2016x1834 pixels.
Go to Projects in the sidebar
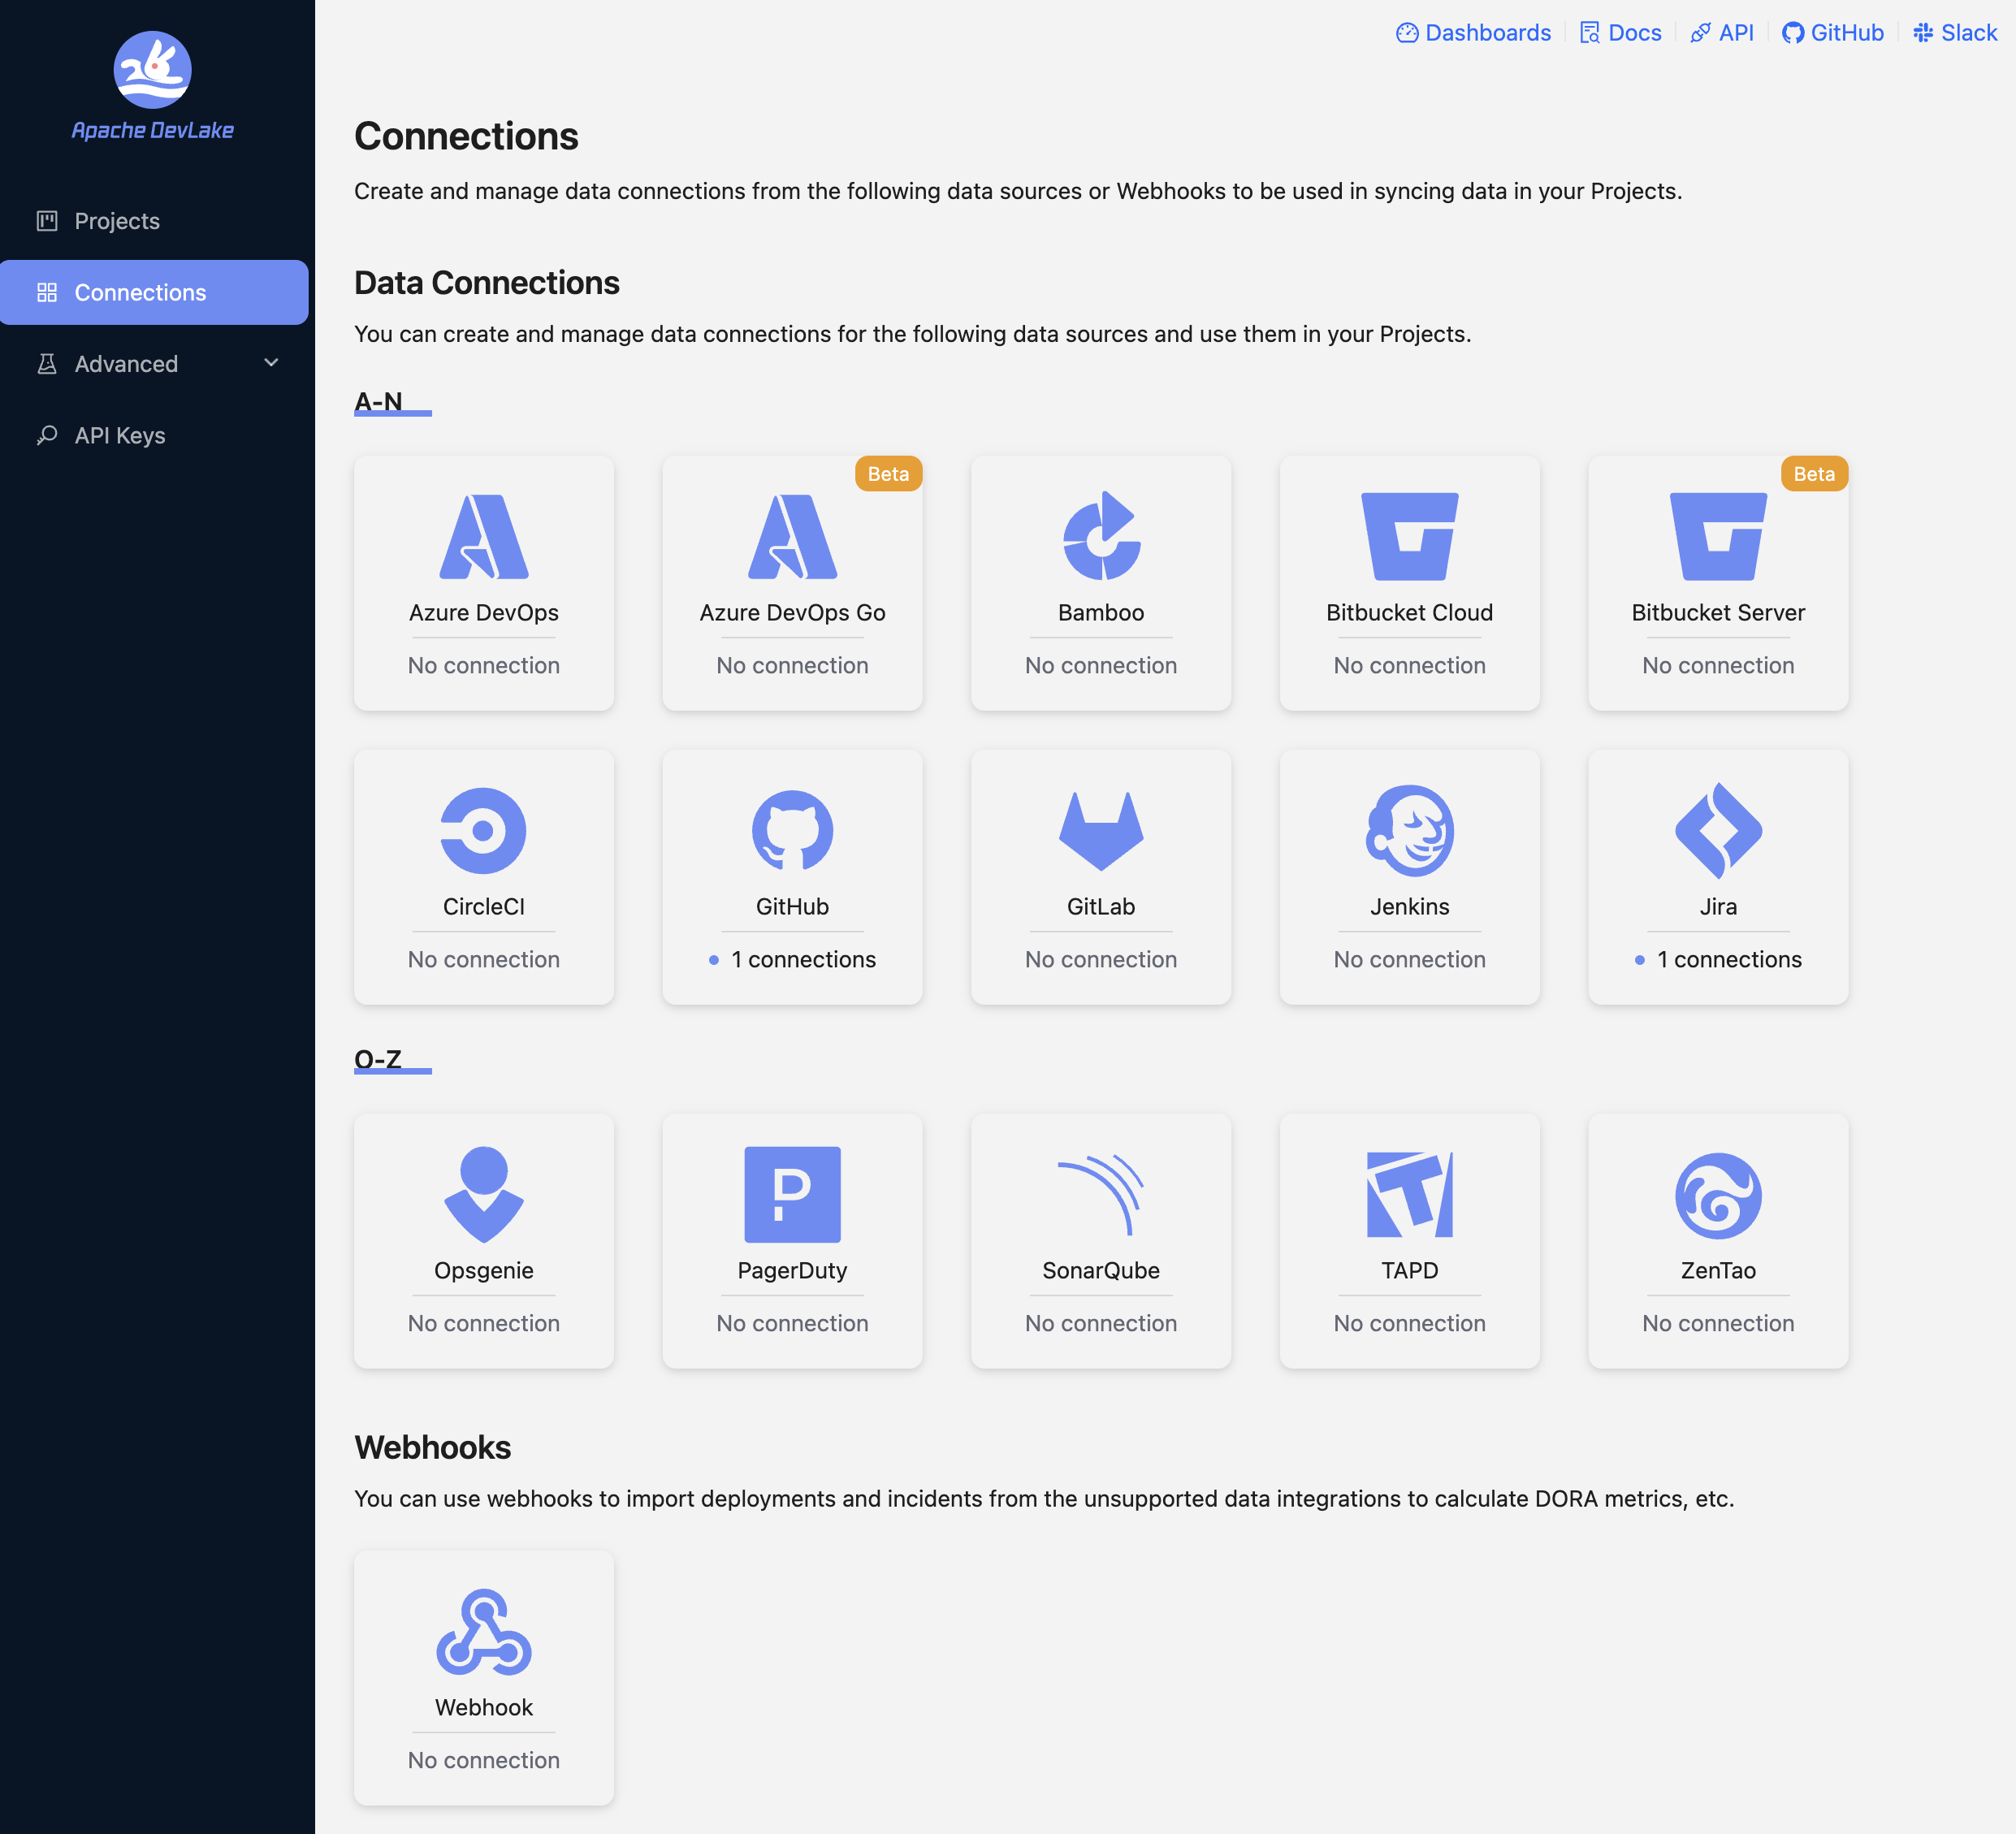154,221
